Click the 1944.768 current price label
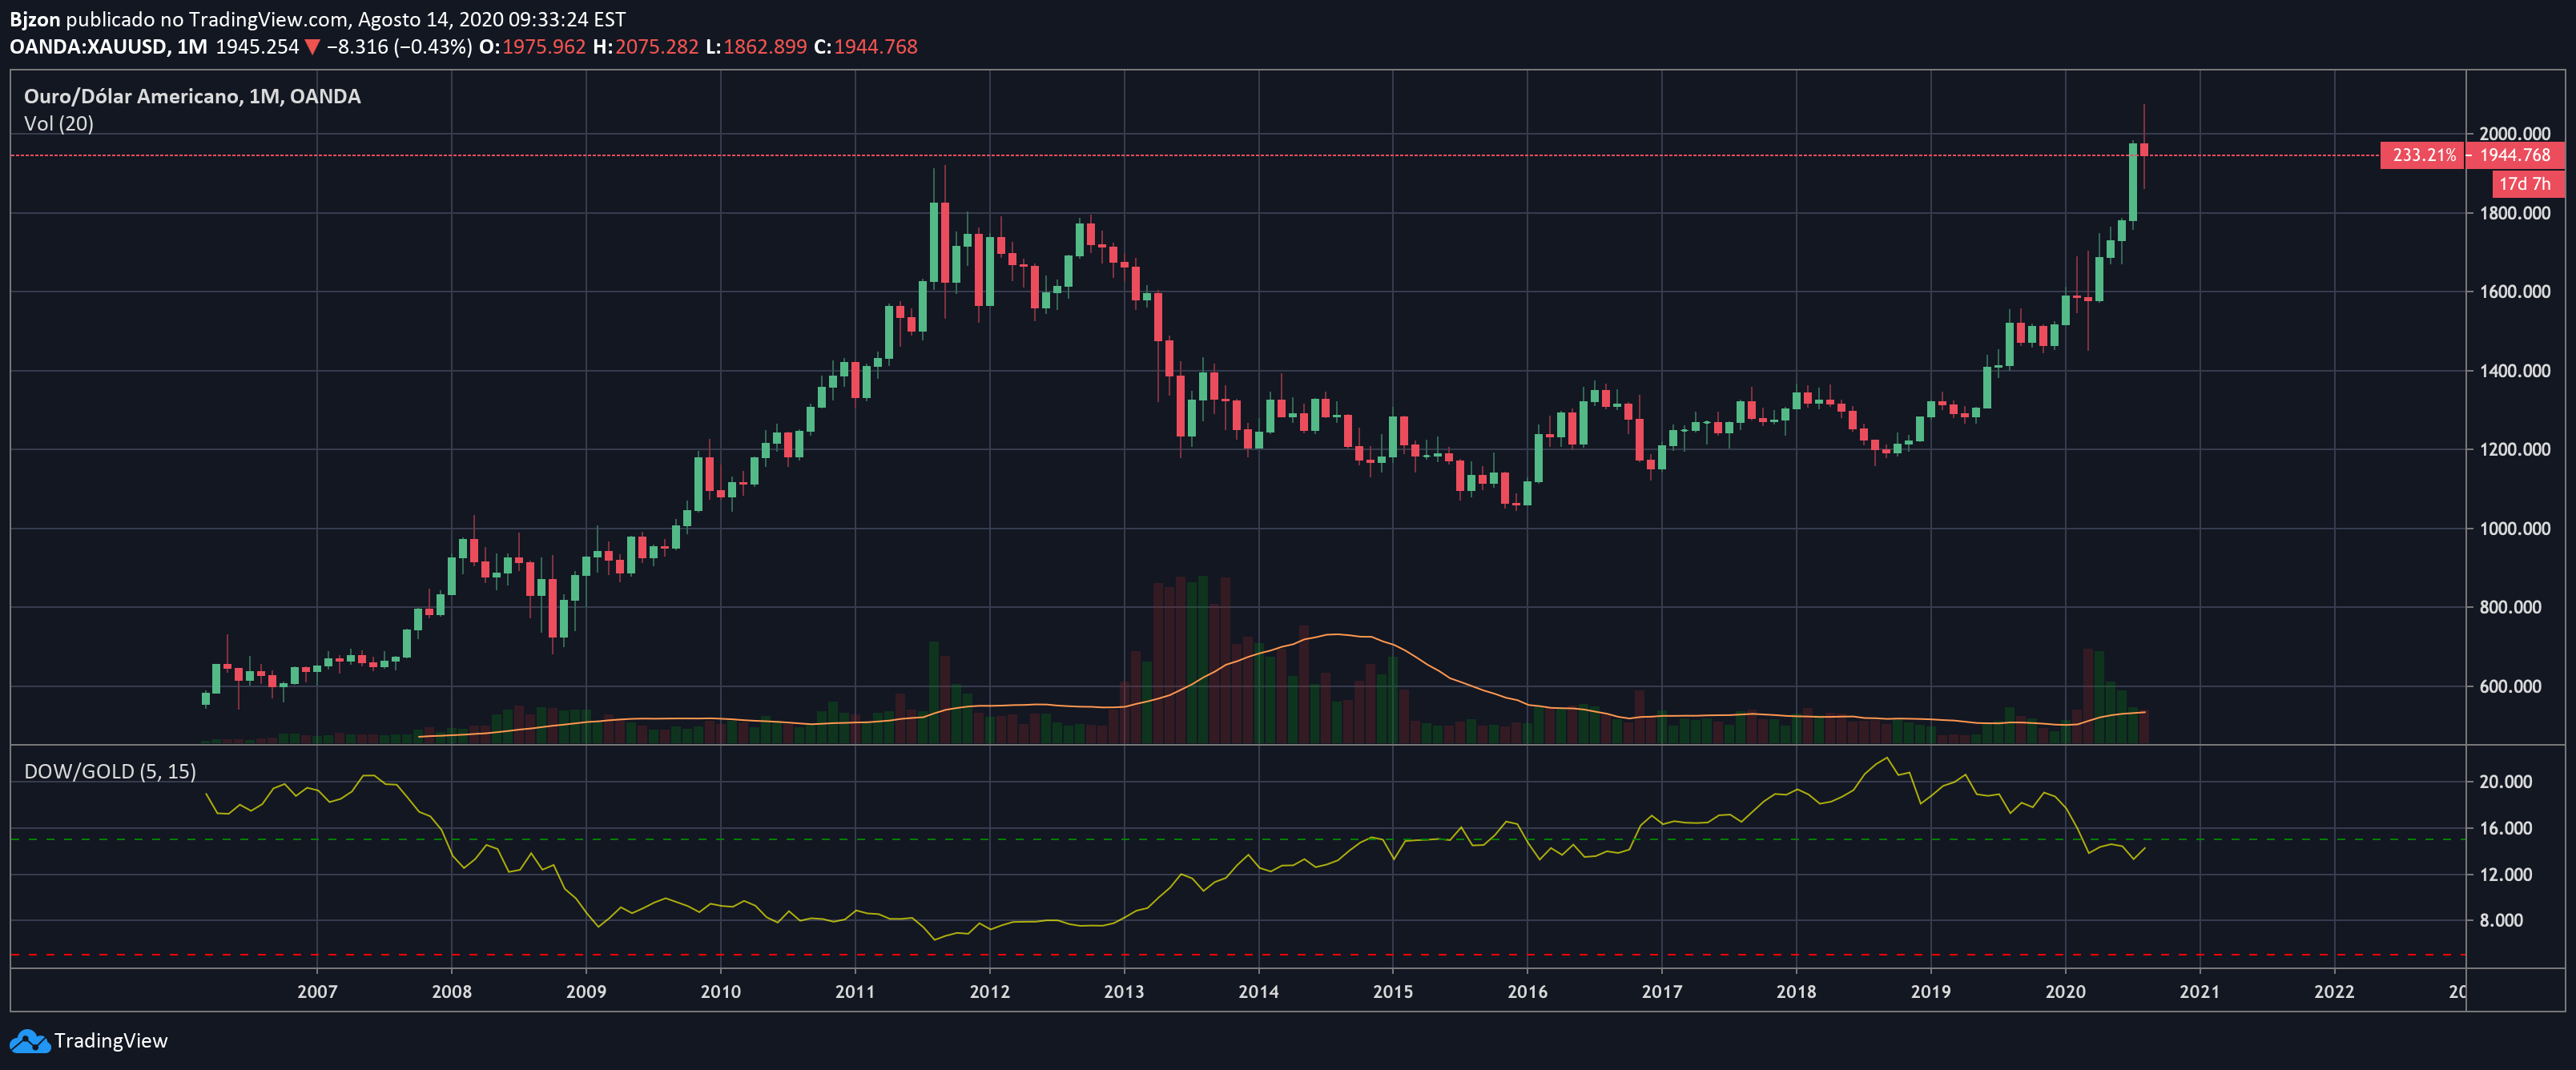This screenshot has height=1070, width=2576. pos(2514,155)
